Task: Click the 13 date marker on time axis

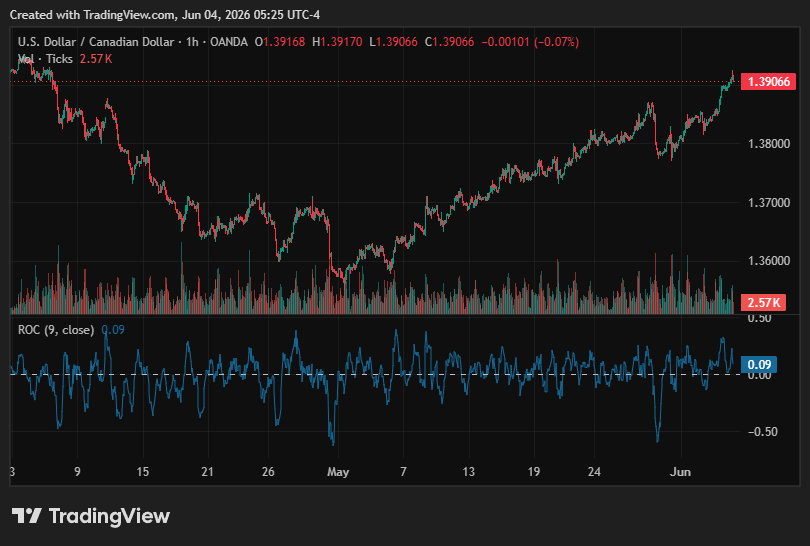Action: pos(468,472)
